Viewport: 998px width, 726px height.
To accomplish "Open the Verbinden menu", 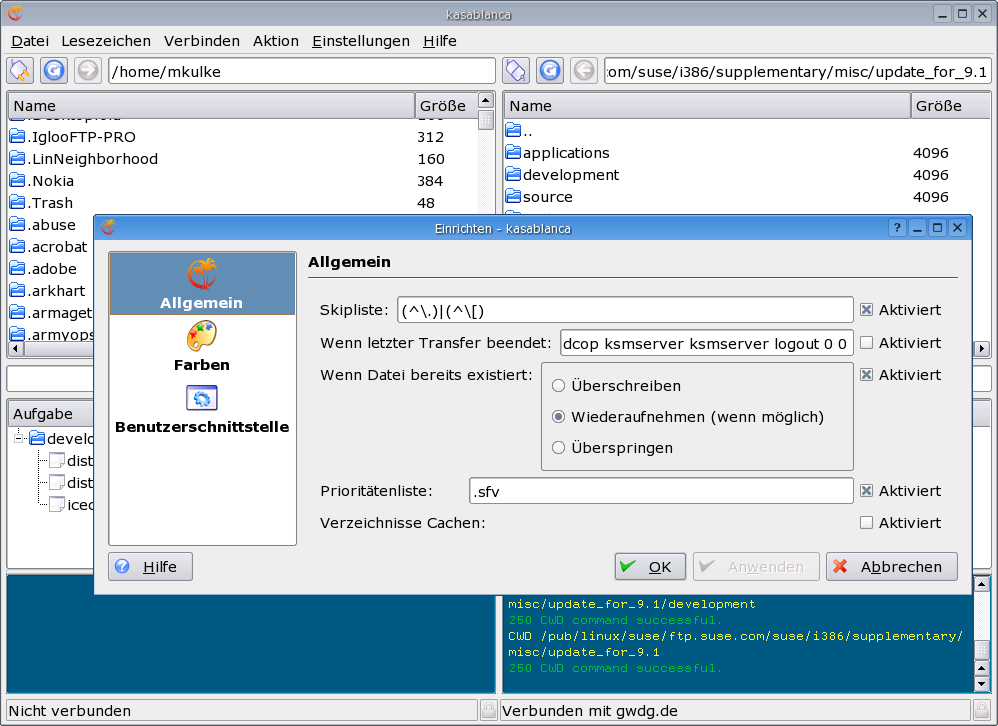I will click(202, 41).
